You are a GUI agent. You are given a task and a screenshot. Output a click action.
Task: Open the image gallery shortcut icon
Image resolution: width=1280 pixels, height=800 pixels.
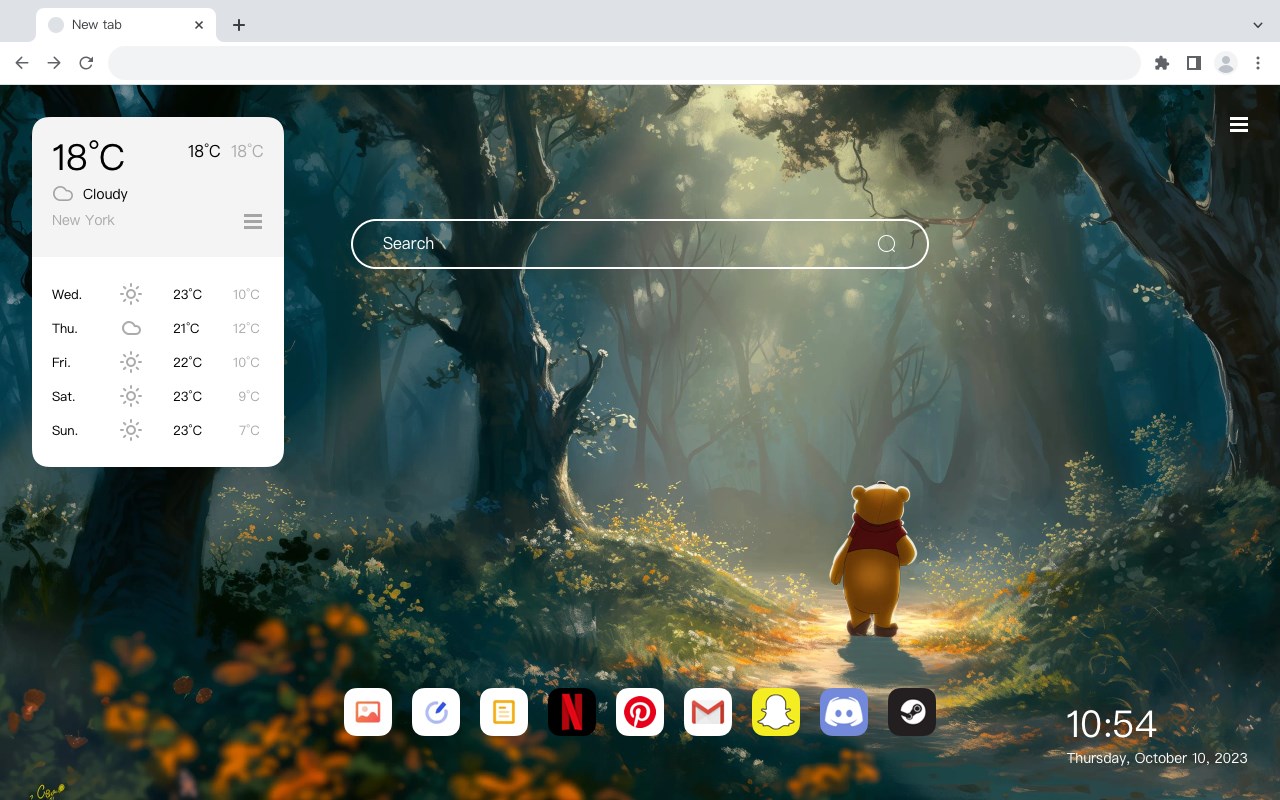[x=368, y=712]
